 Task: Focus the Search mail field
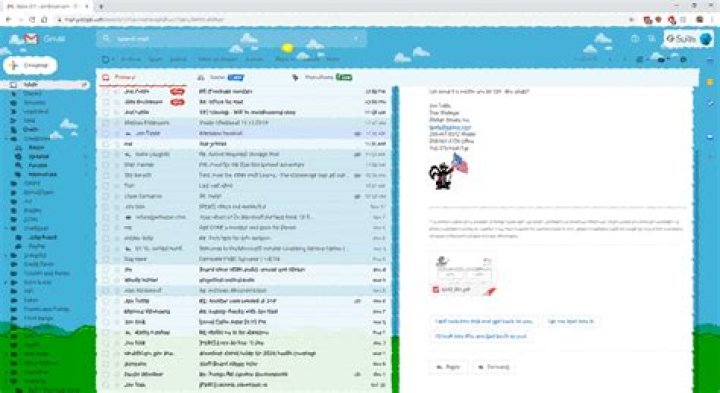pyautogui.click(x=232, y=39)
